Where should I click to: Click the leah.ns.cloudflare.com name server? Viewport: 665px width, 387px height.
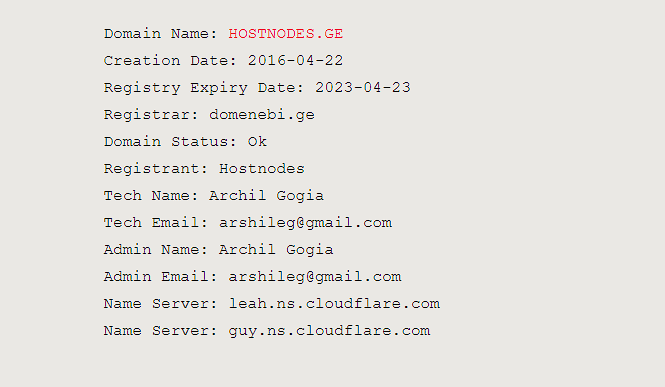click(x=334, y=303)
